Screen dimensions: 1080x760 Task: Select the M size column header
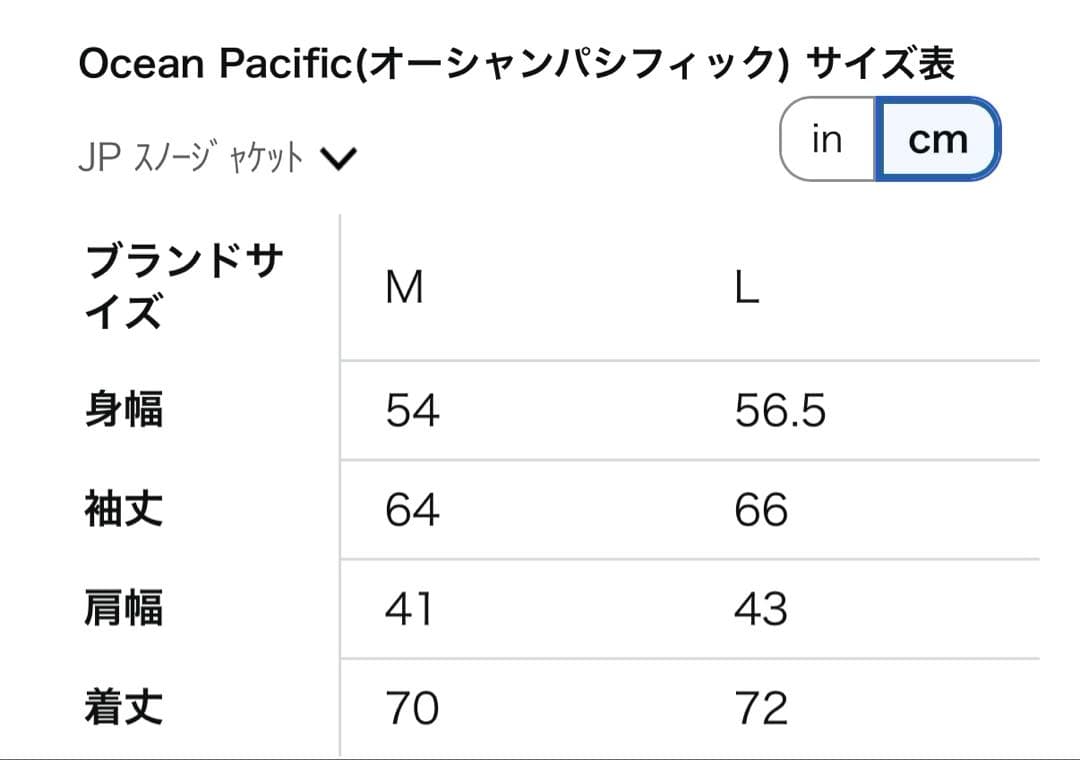point(404,289)
